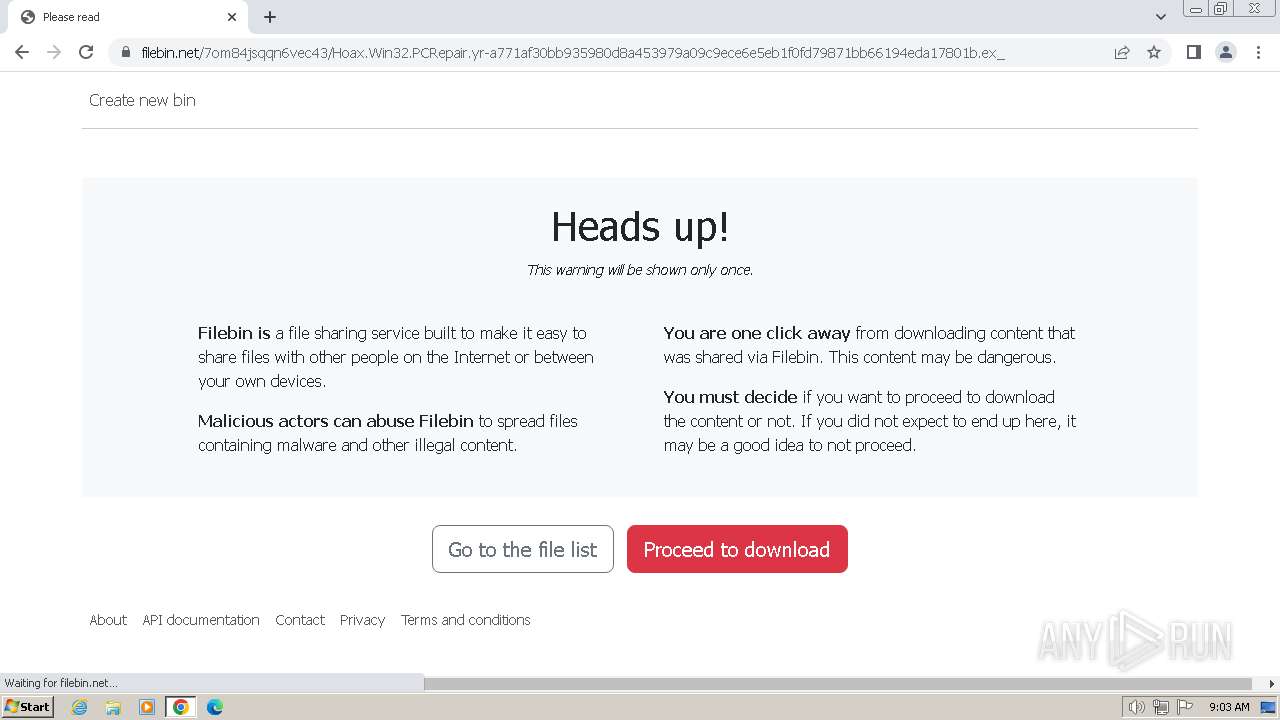
Task: Select the 'Please read' tab
Action: coord(126,17)
